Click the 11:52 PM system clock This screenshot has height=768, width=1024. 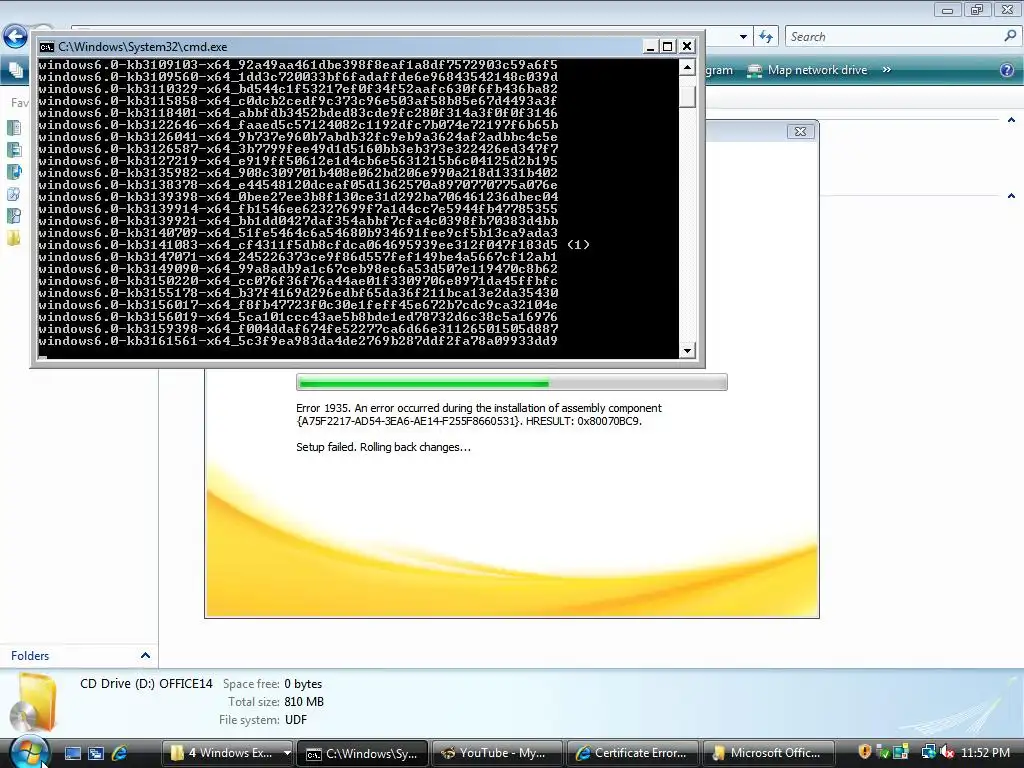(x=985, y=752)
